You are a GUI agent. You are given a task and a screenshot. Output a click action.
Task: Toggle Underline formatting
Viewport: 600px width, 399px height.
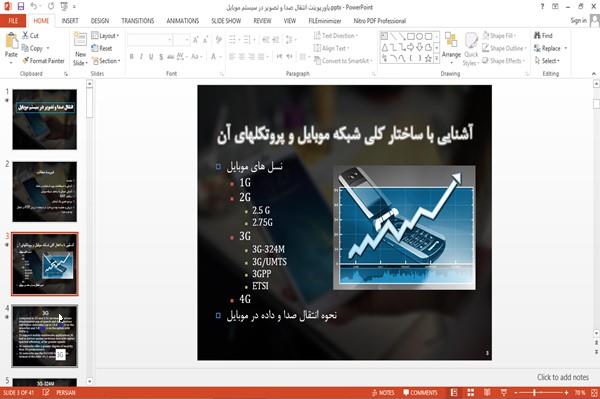point(151,57)
